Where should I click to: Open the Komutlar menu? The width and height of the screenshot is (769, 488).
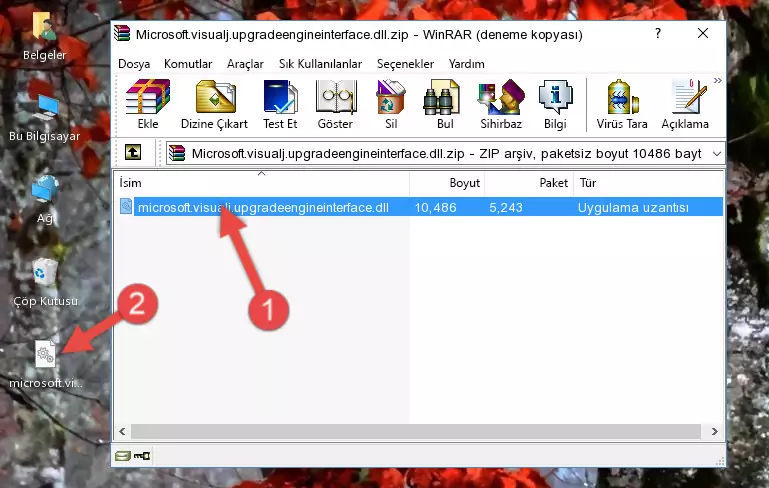[x=188, y=64]
